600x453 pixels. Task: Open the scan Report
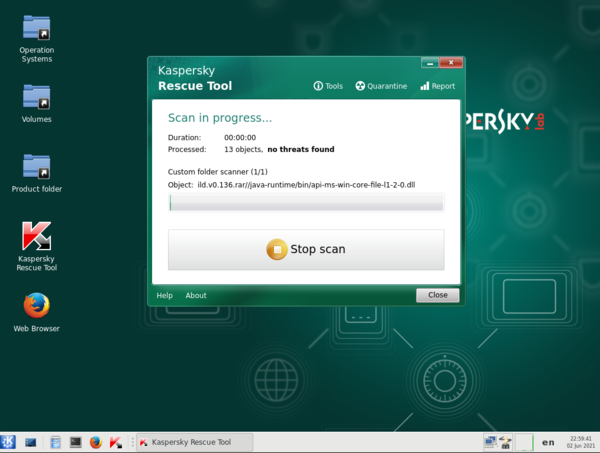tap(437, 86)
